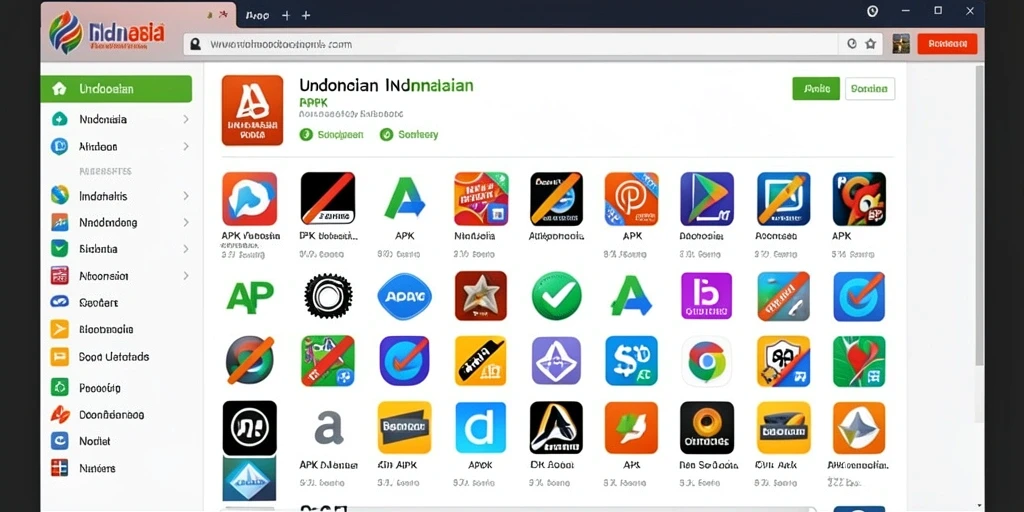This screenshot has height=512, width=1024.
Task: Click the clock icon in the title bar
Action: (872, 11)
